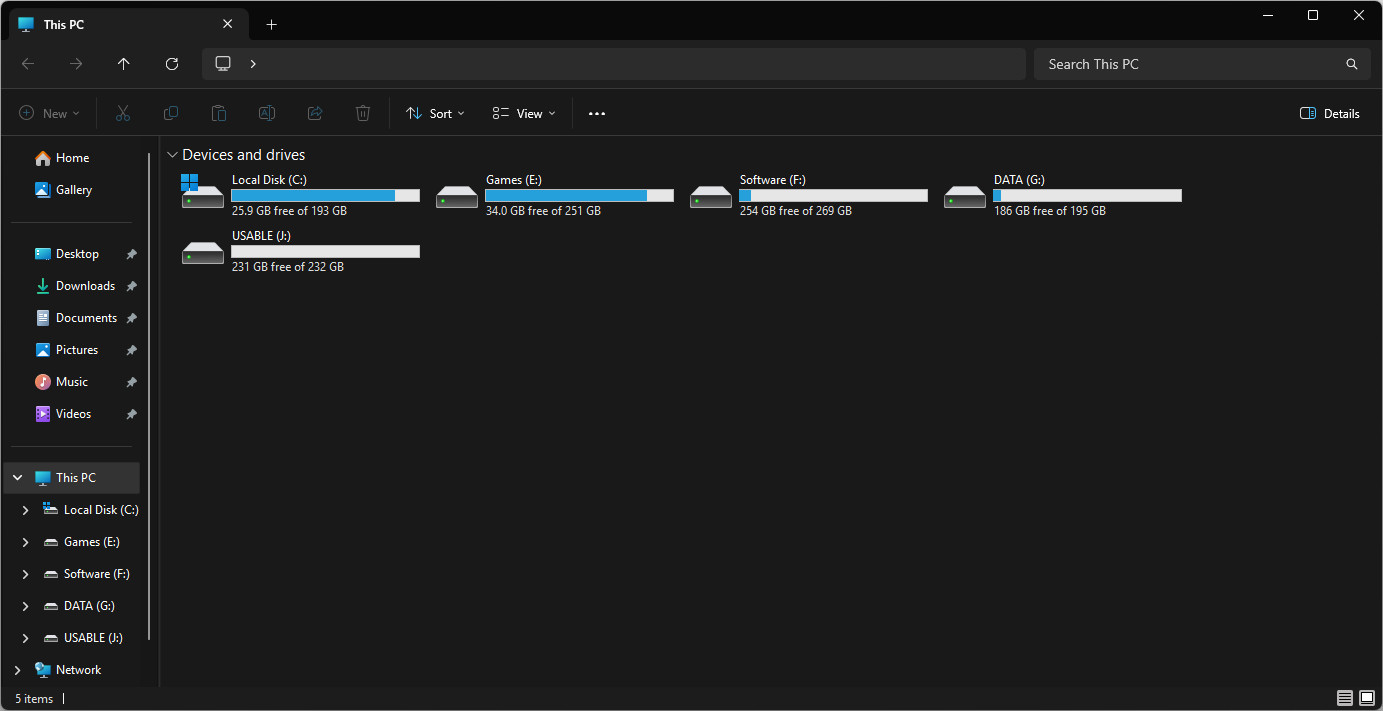The width and height of the screenshot is (1383, 711).
Task: Go up one directory level
Action: [x=124, y=64]
